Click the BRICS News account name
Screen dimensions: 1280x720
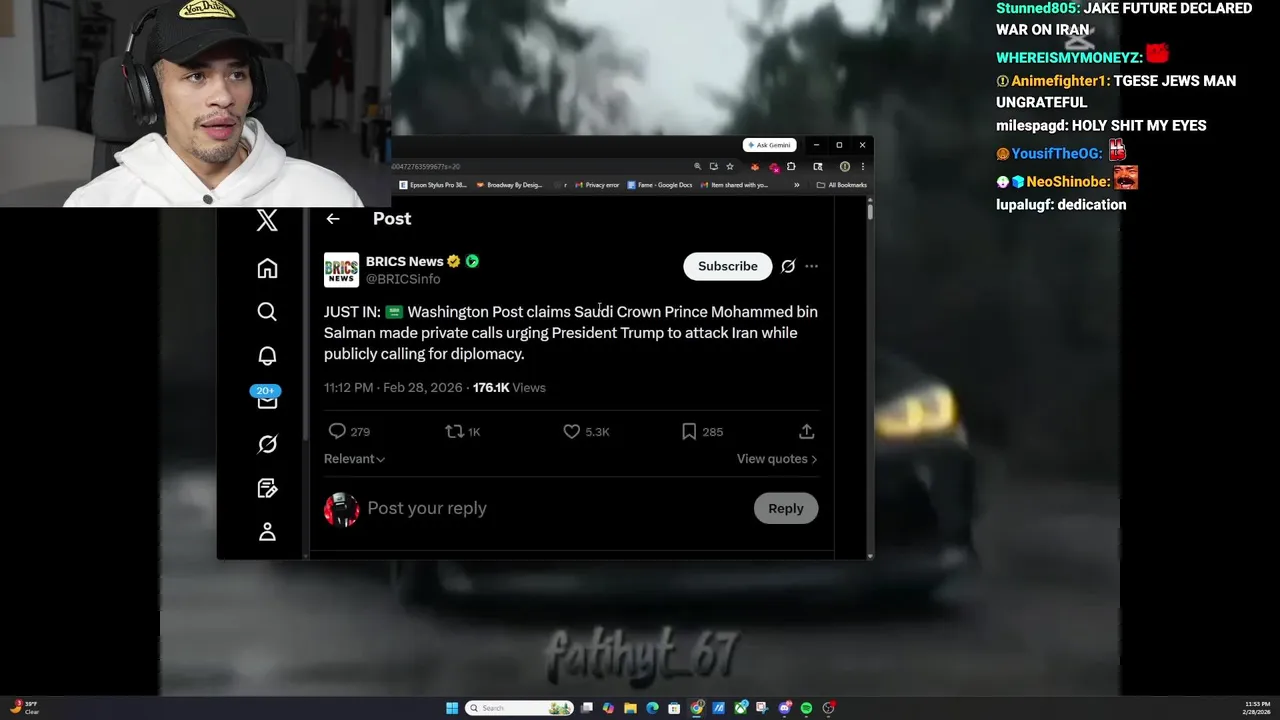(x=405, y=261)
